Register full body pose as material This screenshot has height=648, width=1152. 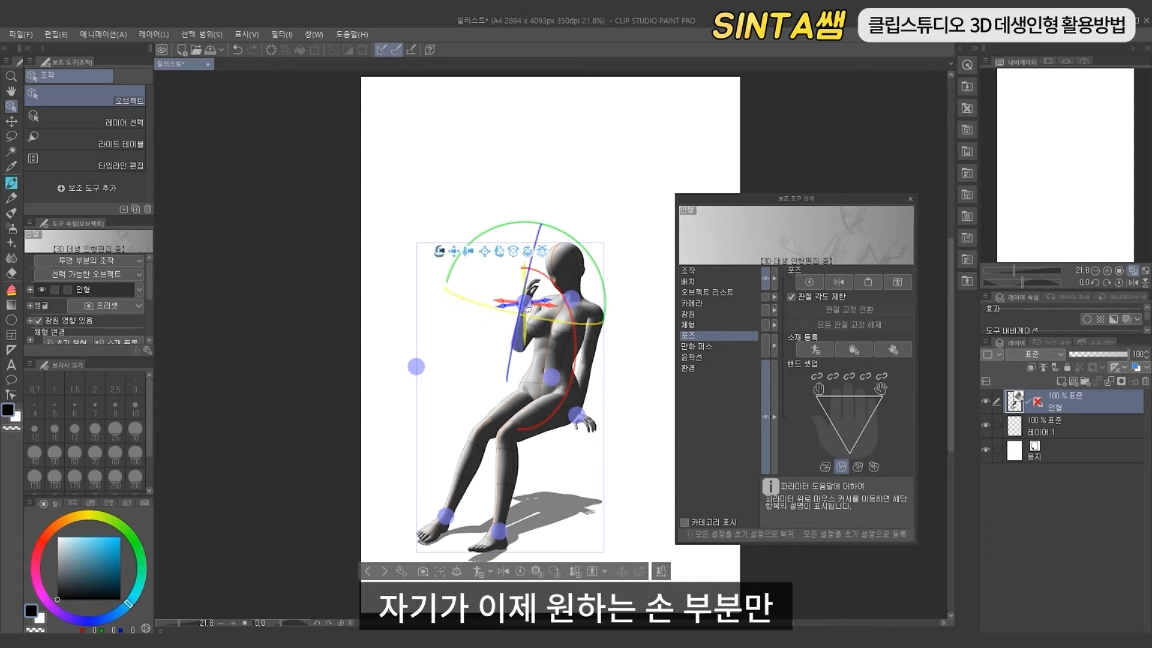[x=816, y=350]
